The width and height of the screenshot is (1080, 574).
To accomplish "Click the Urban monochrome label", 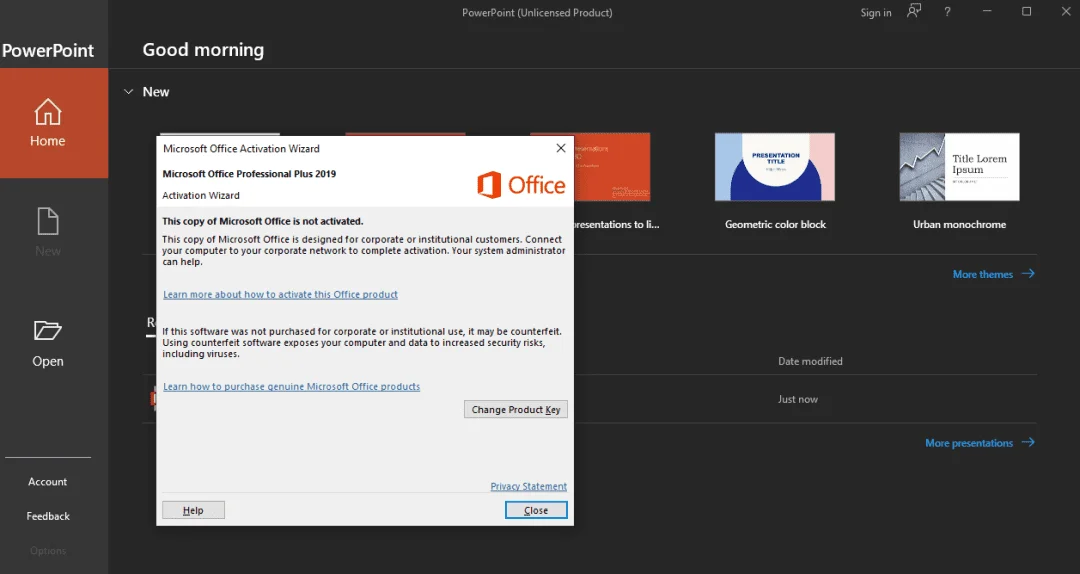I will (x=959, y=225).
